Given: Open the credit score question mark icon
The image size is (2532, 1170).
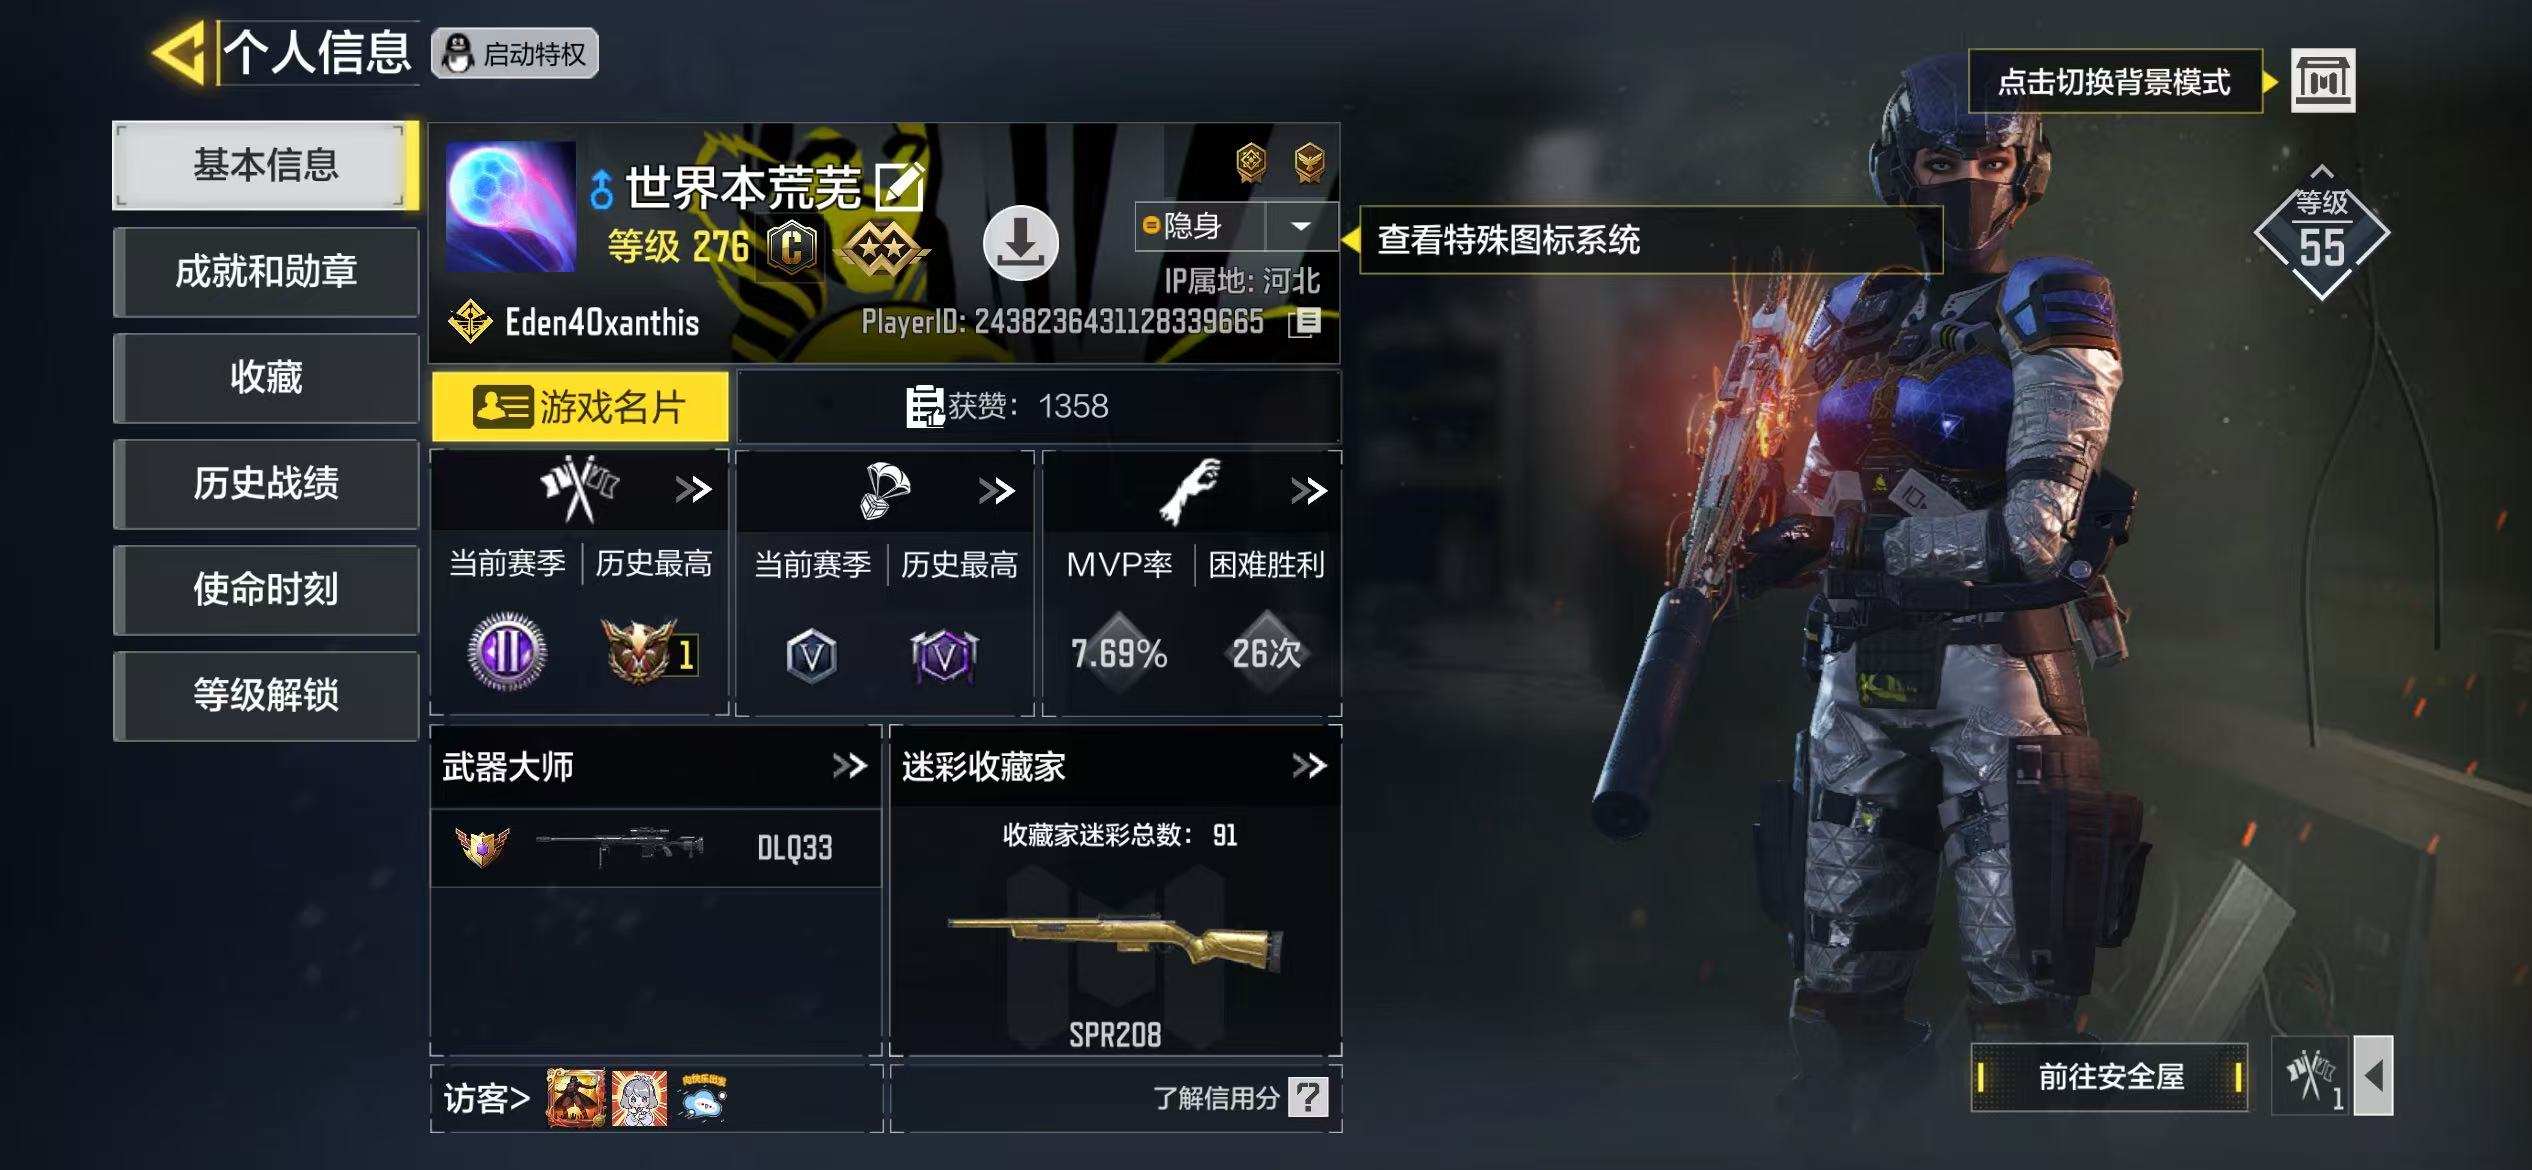Looking at the screenshot, I should 1308,1097.
